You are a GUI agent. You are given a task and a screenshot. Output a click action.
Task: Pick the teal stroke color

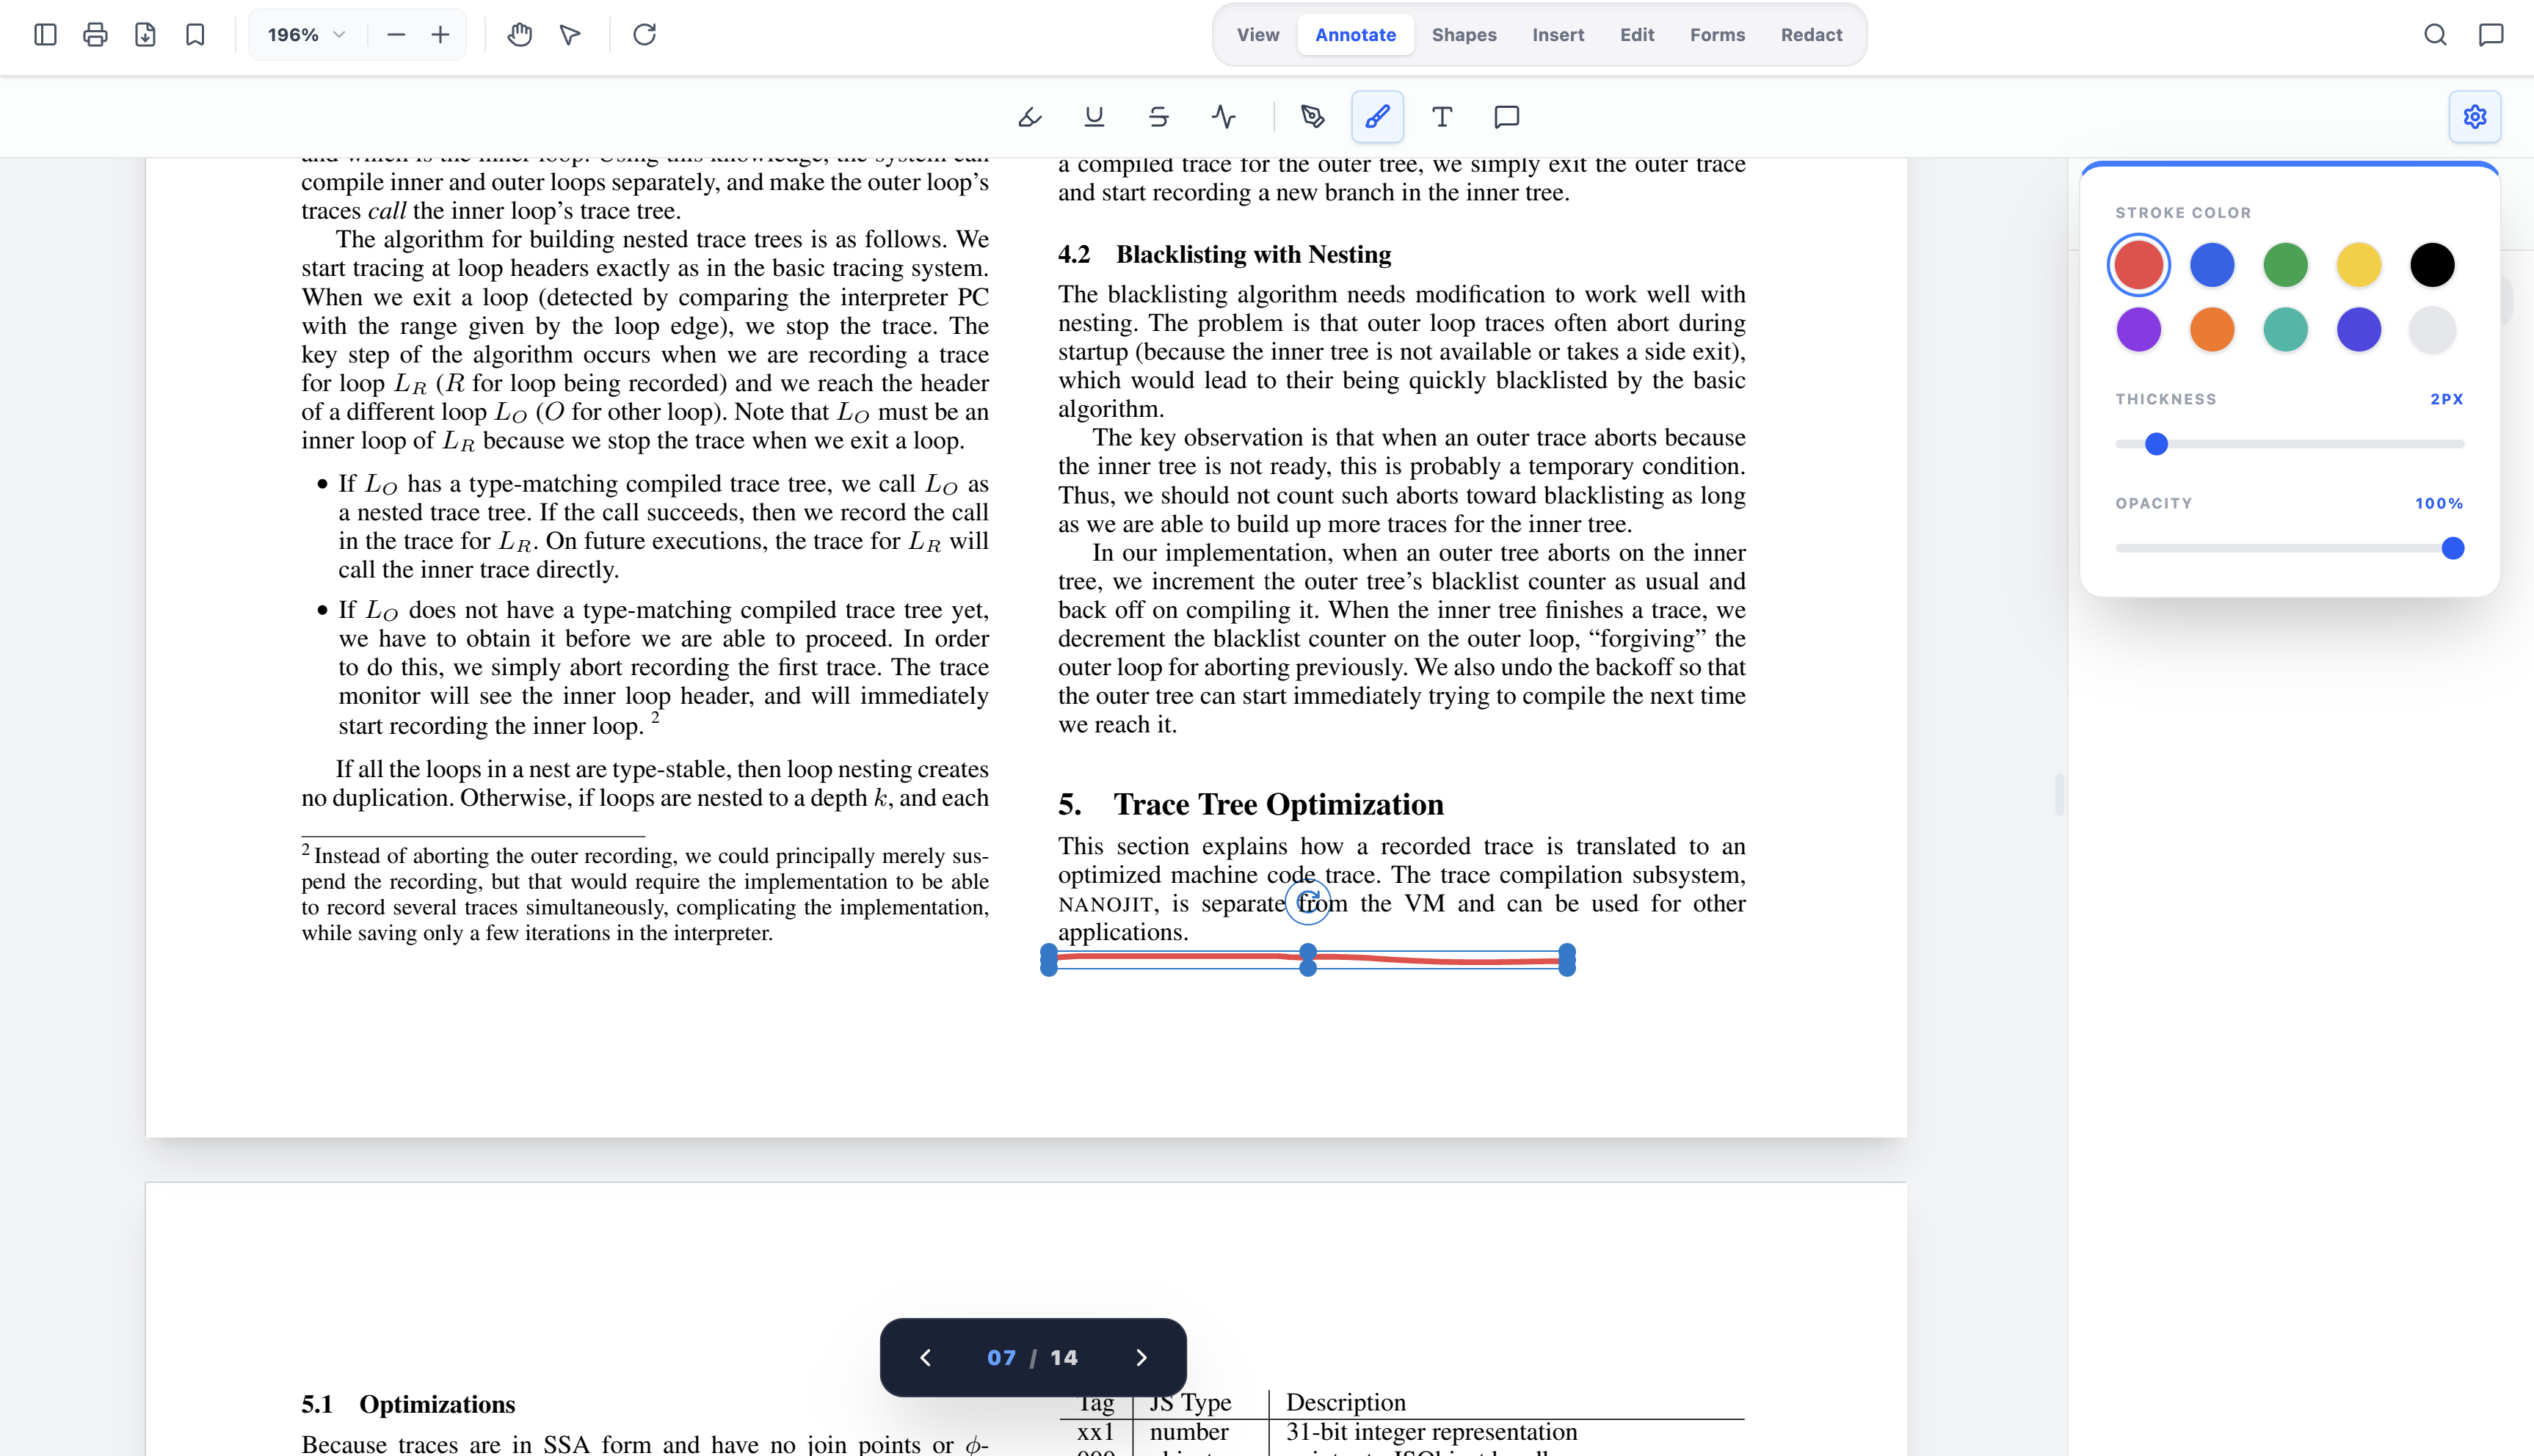pos(2285,330)
